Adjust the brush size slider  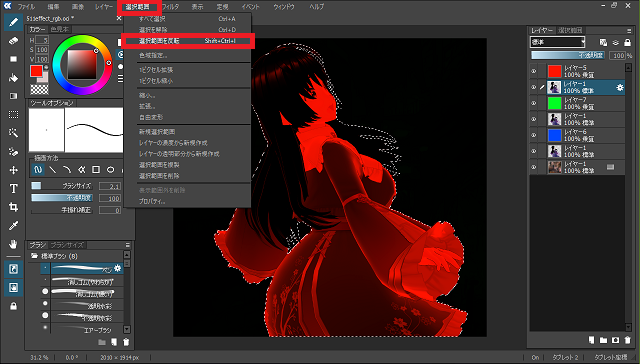click(x=62, y=186)
